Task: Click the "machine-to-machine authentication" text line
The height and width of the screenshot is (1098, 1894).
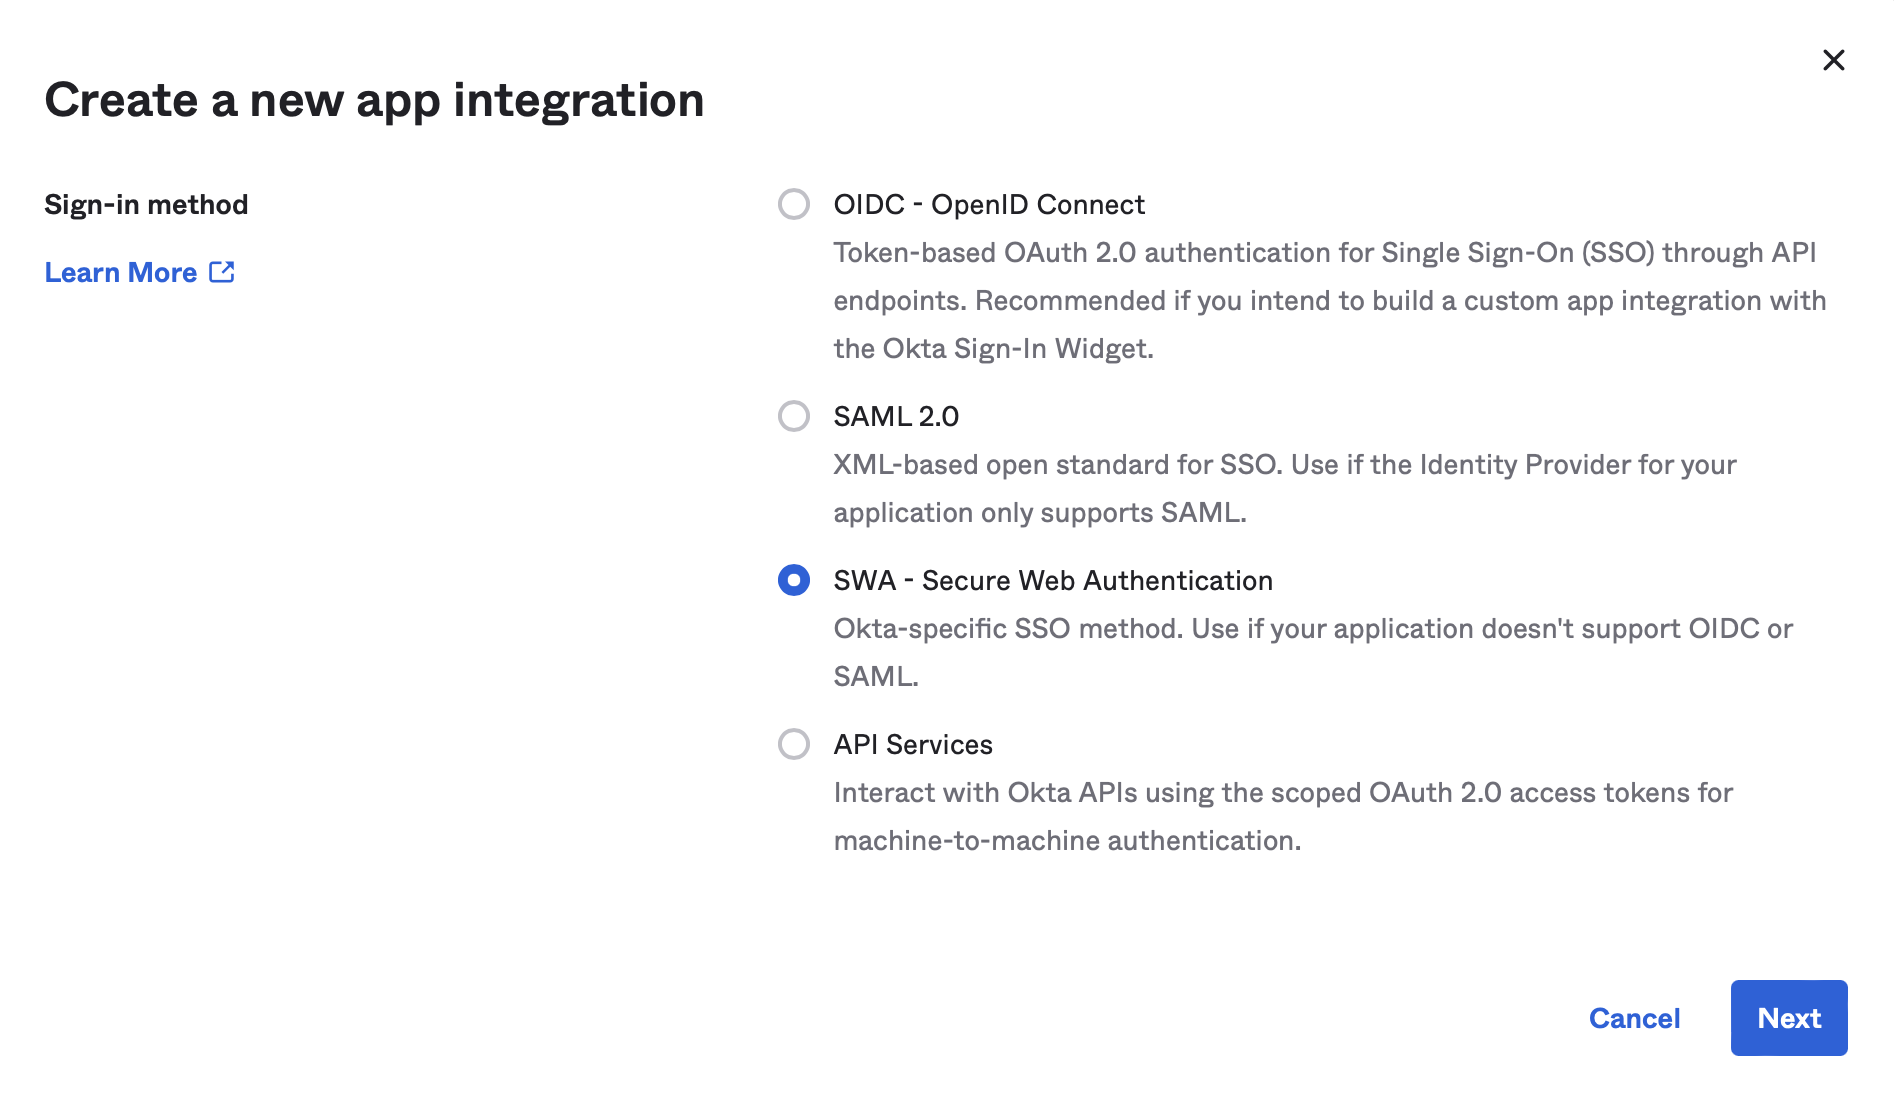Action: point(1067,840)
